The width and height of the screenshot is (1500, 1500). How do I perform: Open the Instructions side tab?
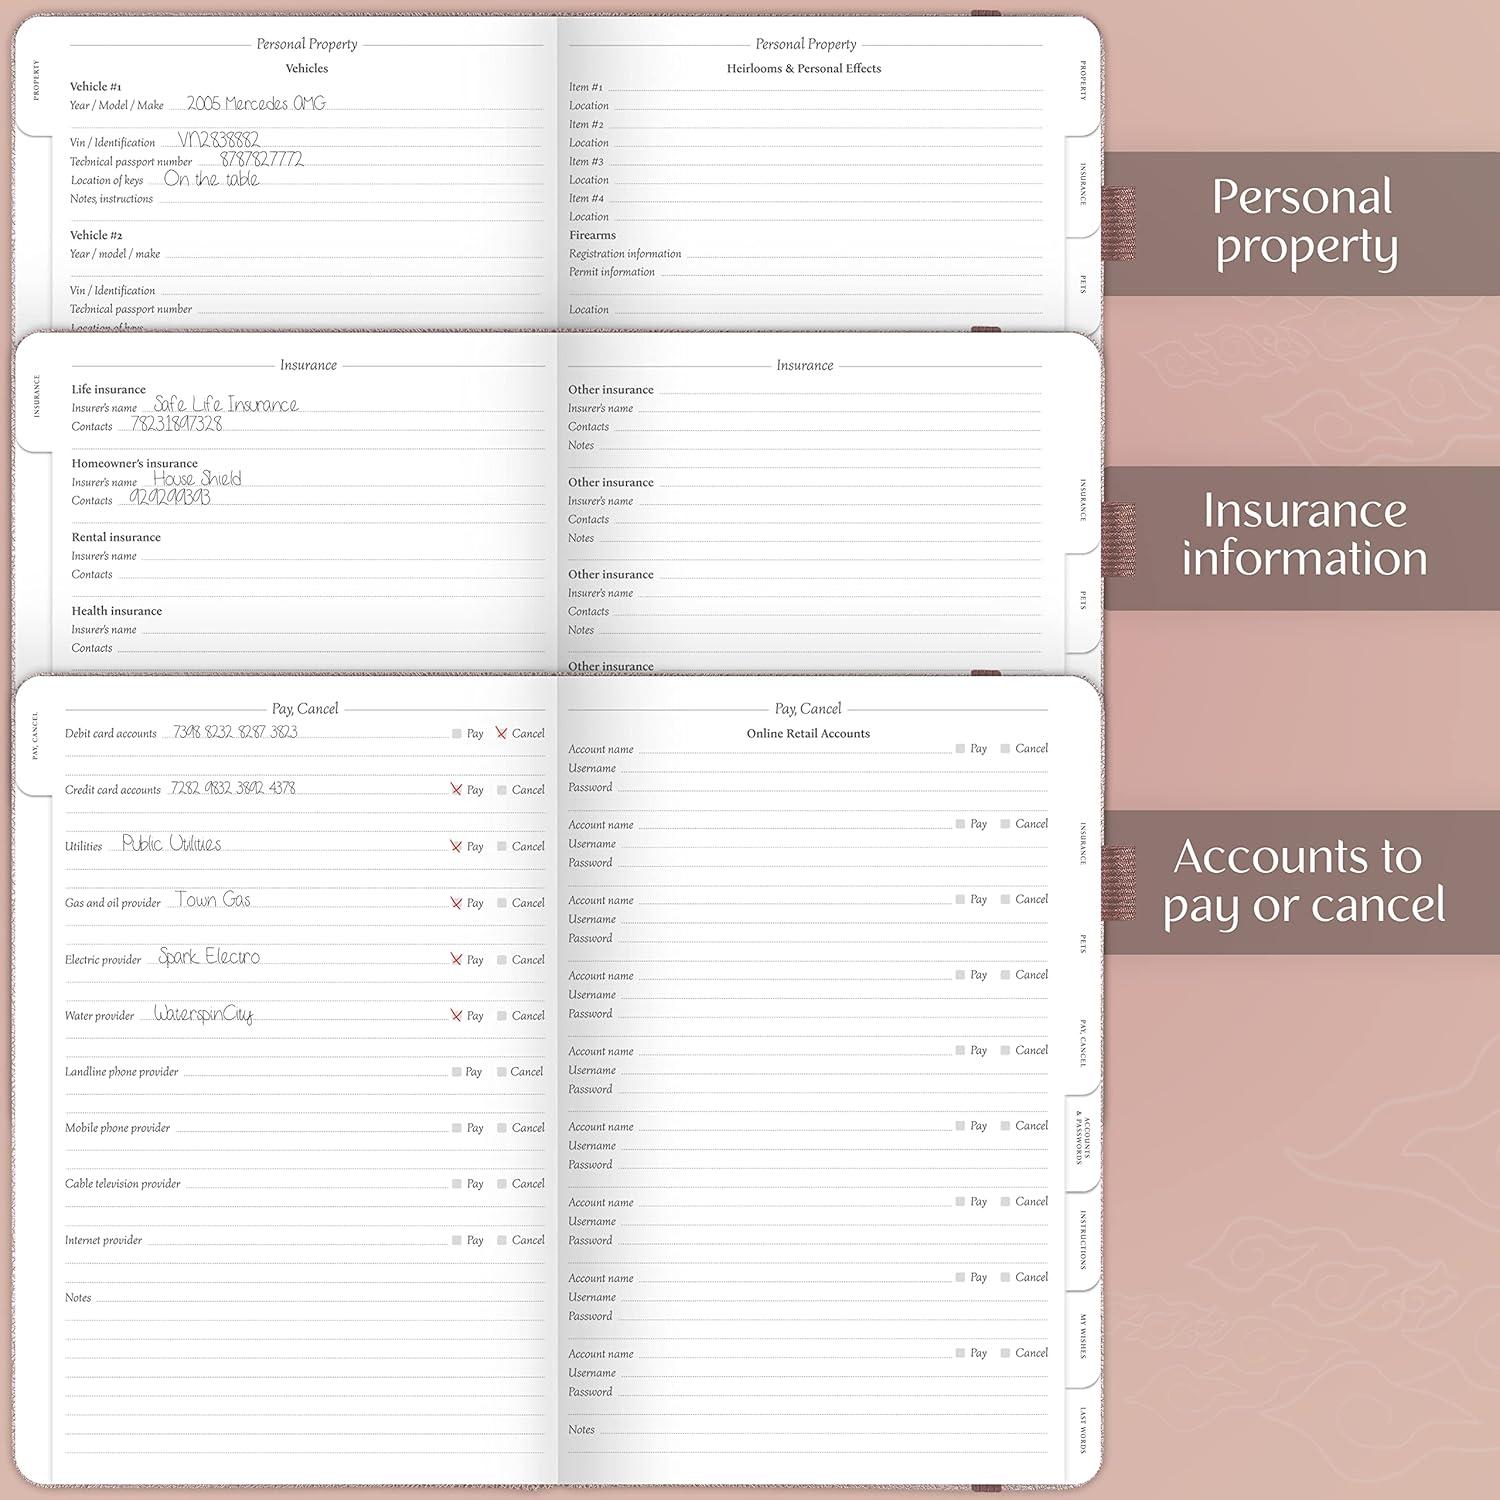tap(1082, 1240)
